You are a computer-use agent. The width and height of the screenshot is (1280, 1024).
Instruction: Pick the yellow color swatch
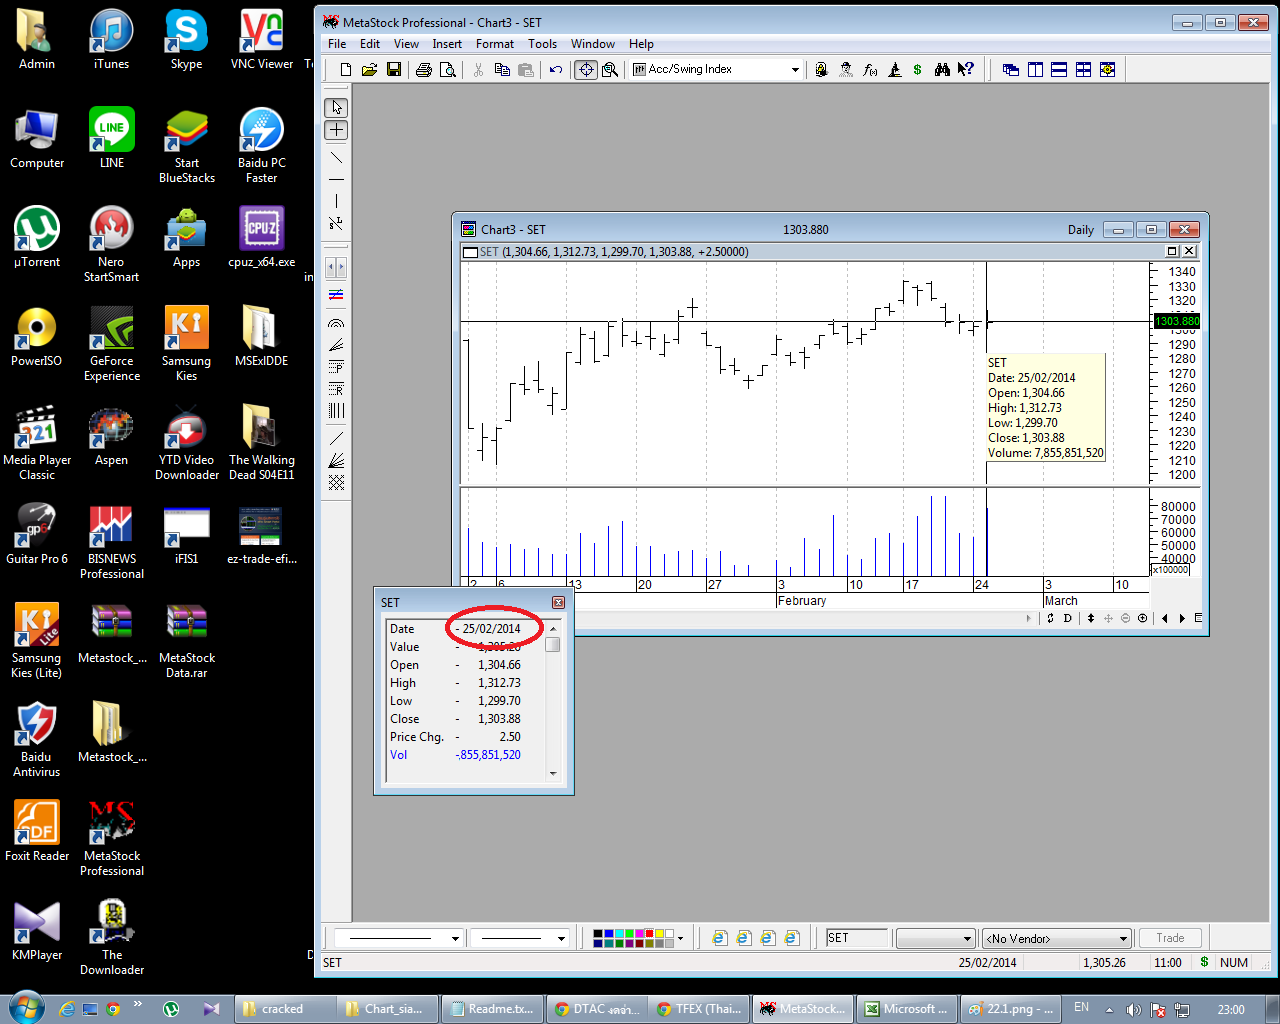(659, 933)
